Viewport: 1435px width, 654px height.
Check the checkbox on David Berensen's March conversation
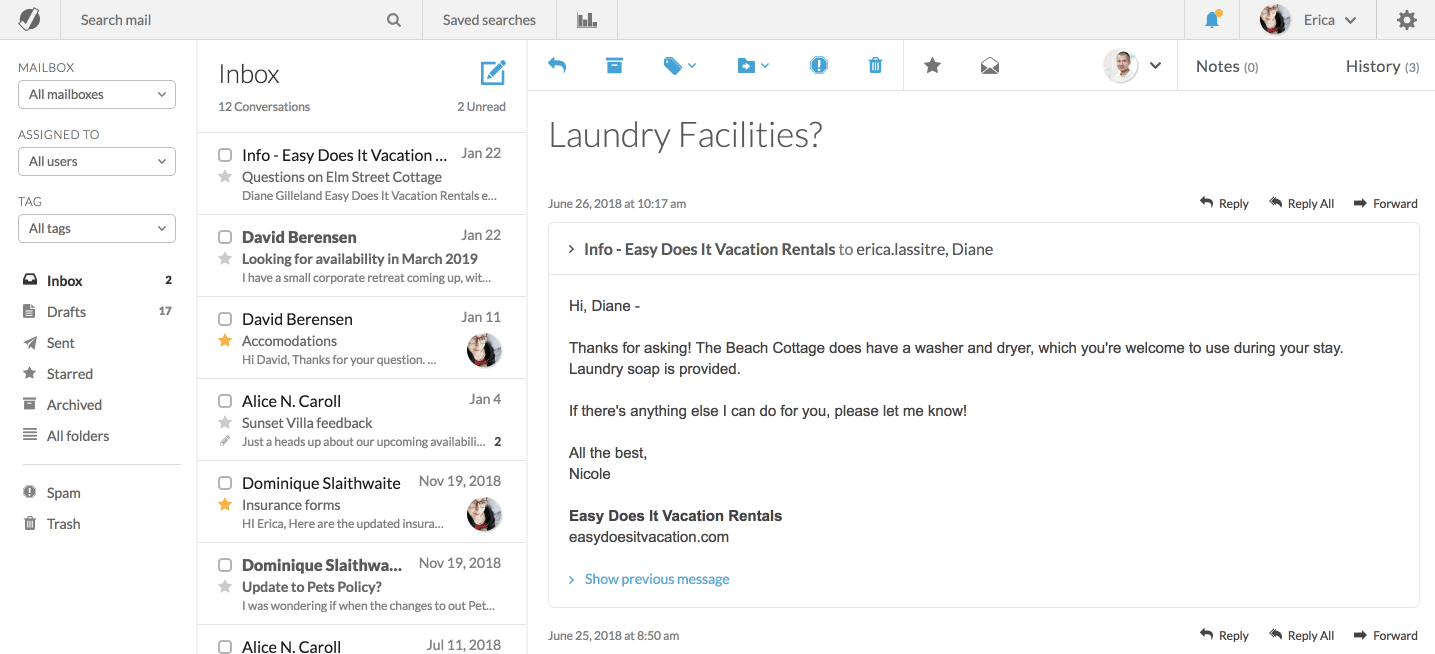(225, 235)
